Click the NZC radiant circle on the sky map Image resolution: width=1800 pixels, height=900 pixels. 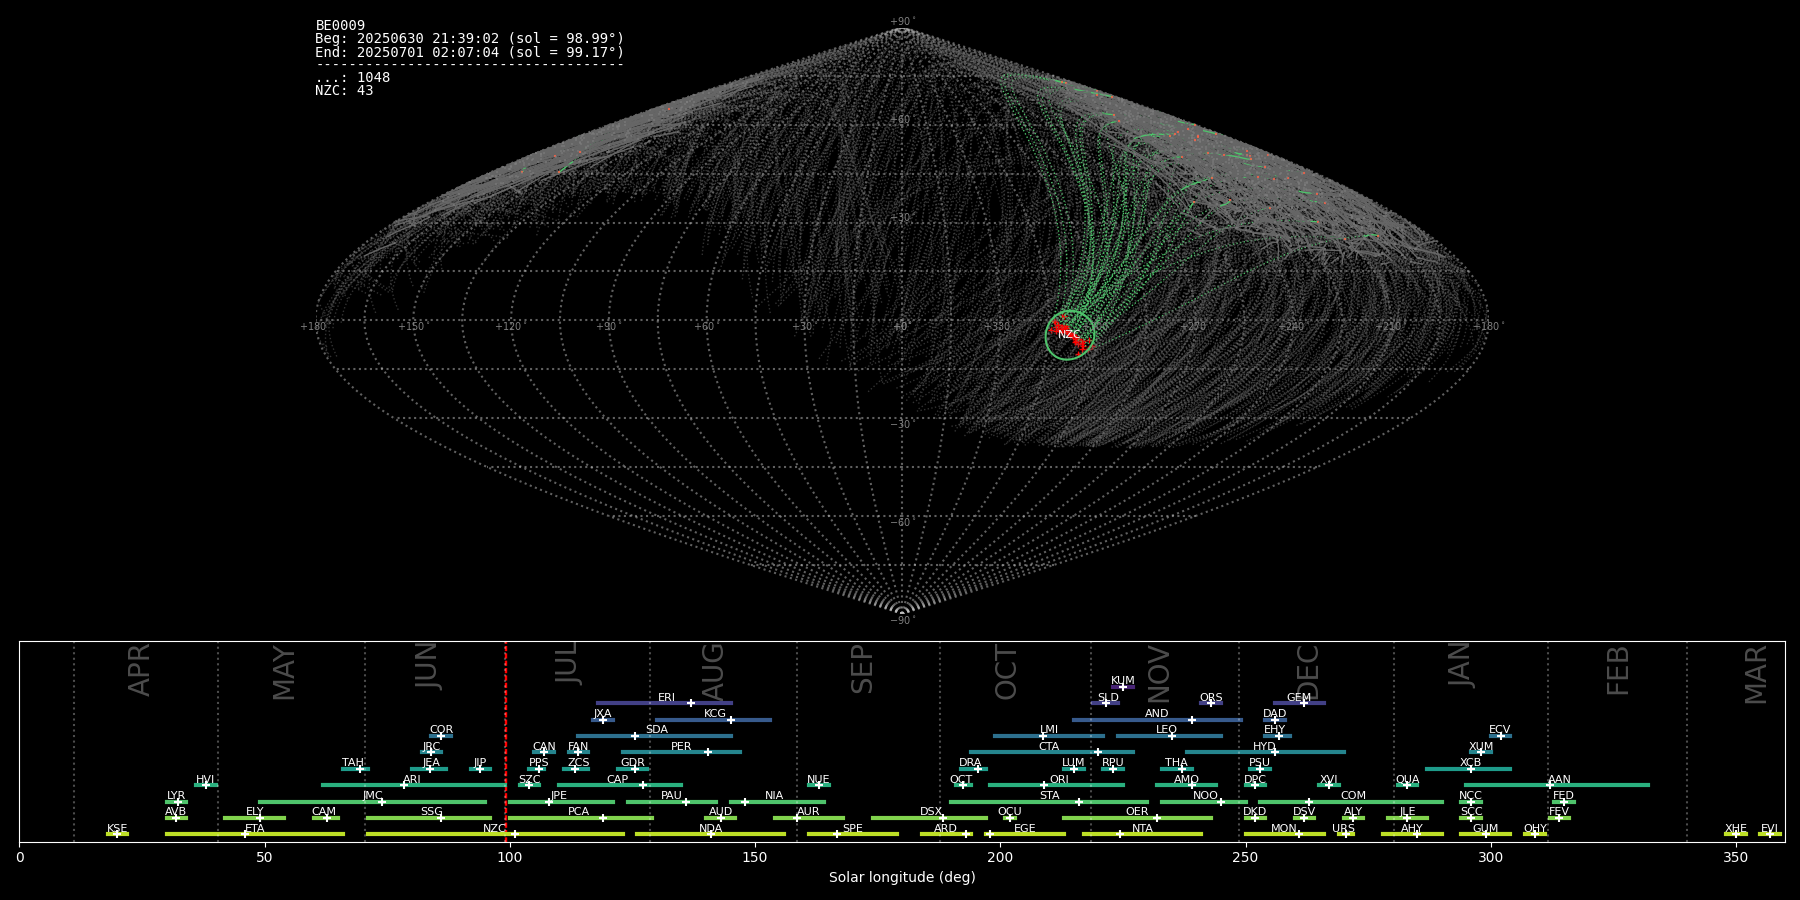click(1070, 336)
